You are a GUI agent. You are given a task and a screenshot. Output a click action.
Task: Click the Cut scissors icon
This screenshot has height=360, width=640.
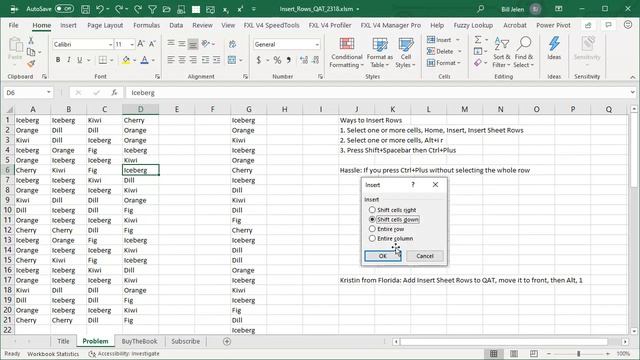tap(31, 41)
